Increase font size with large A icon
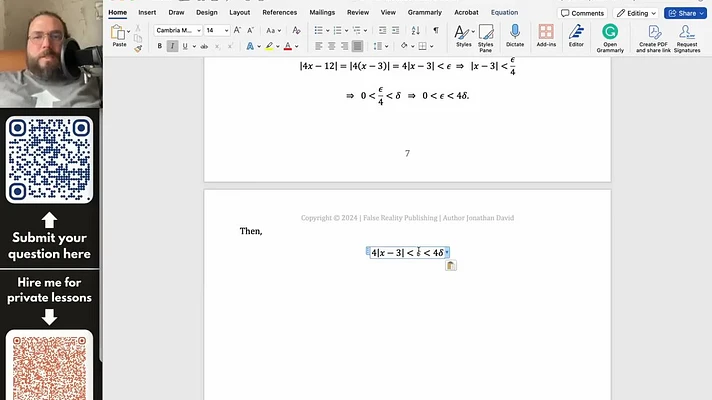712x400 pixels. point(237,30)
